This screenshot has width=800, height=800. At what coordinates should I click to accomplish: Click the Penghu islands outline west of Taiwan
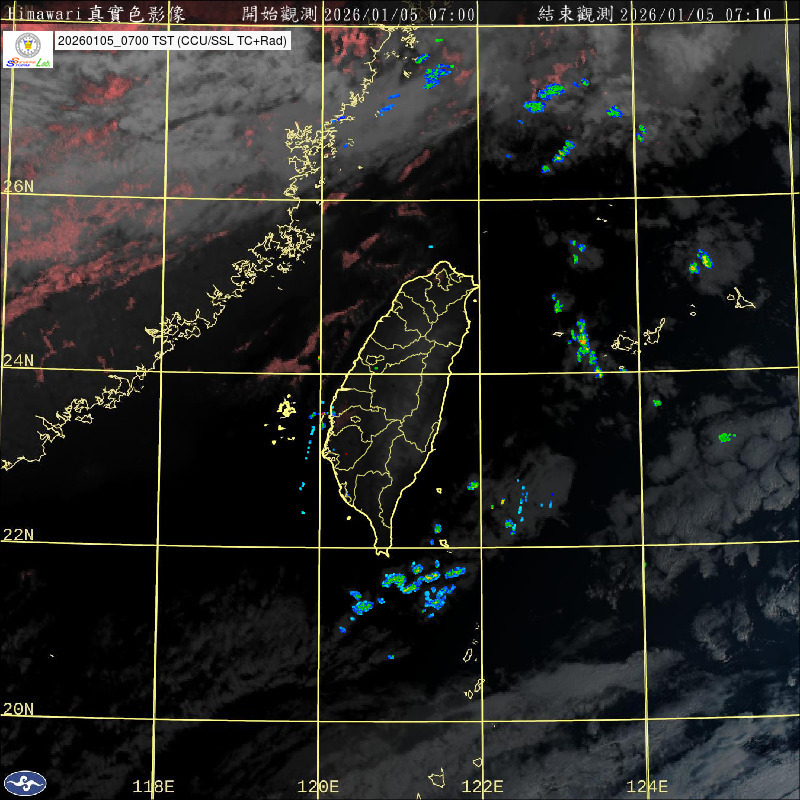[287, 408]
